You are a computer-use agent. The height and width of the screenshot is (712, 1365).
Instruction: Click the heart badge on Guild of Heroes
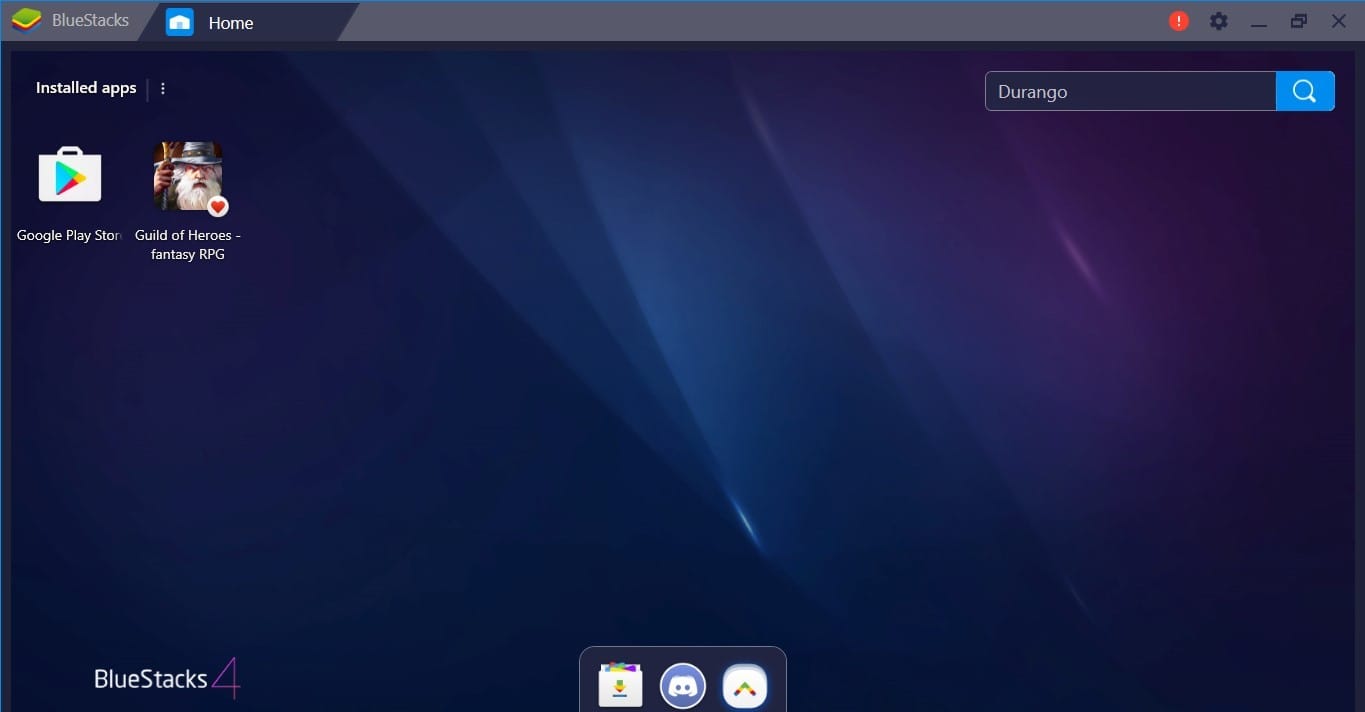point(218,207)
